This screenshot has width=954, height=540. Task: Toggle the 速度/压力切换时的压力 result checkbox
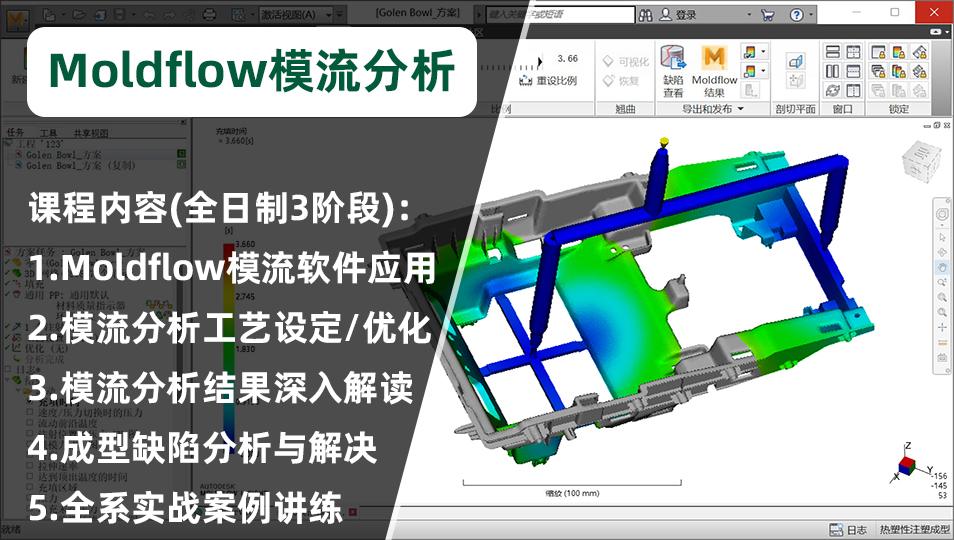pyautogui.click(x=30, y=412)
